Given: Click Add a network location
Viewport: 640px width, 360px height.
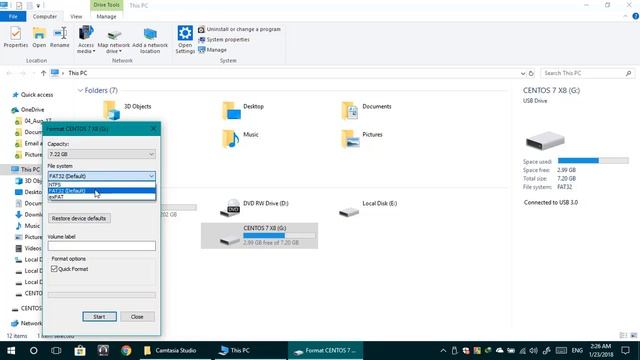Looking at the screenshot, I should [150, 40].
